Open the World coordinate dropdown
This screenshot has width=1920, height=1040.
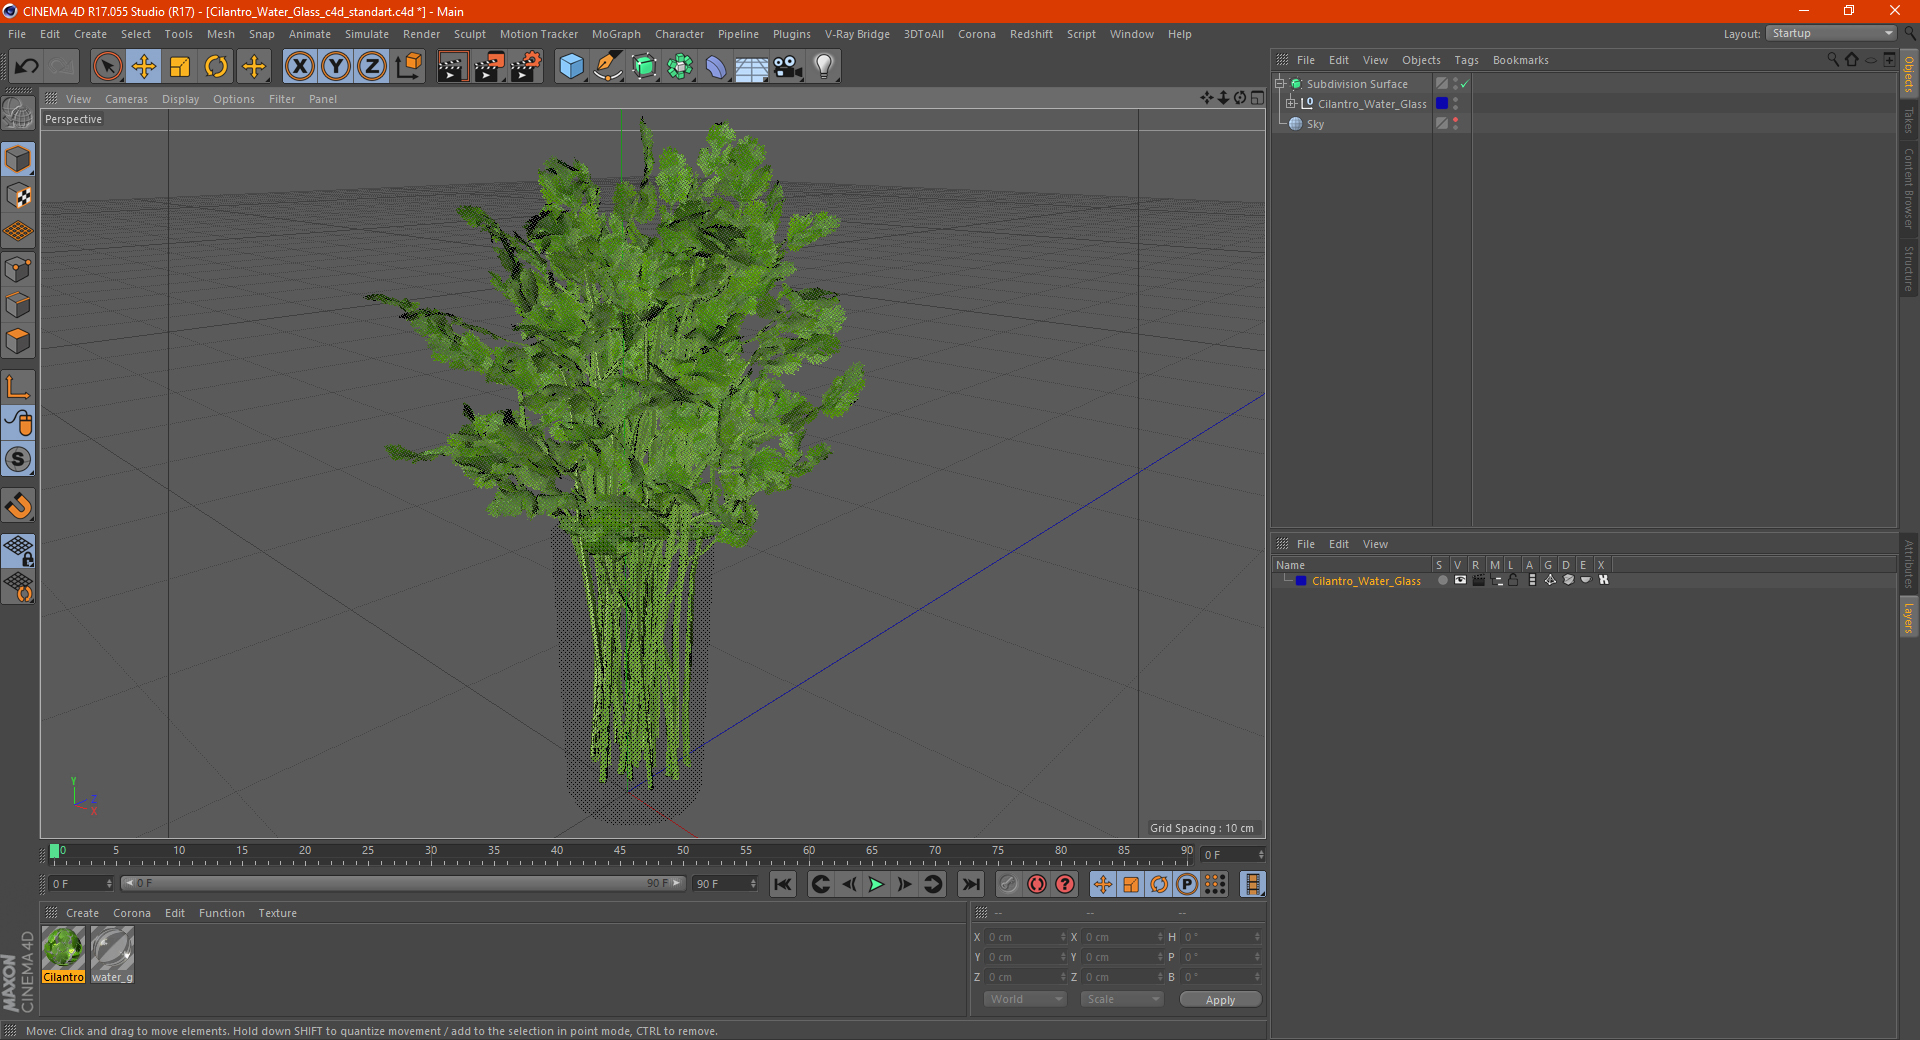point(1025,999)
